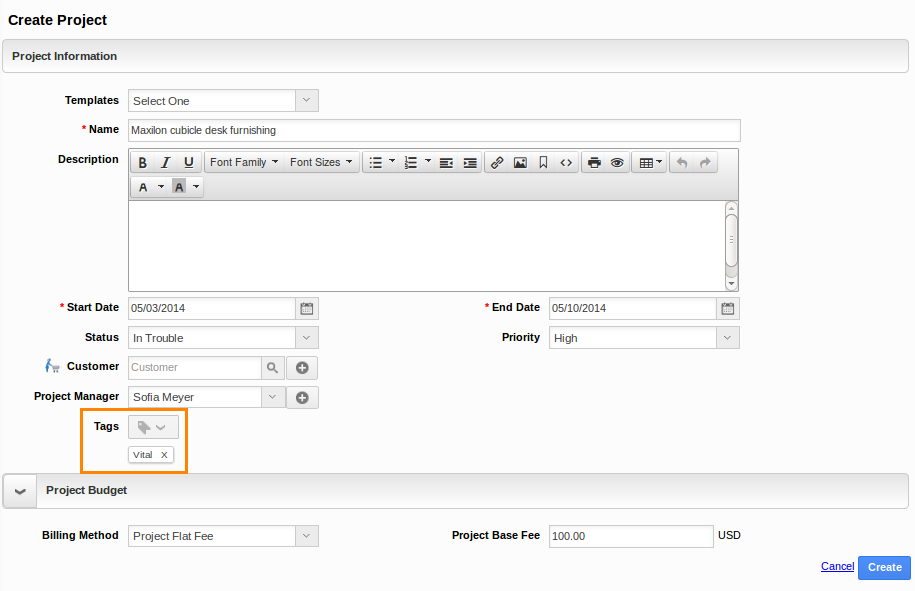The height and width of the screenshot is (591, 915).
Task: Open the Status dropdown showing In Trouble
Action: click(306, 338)
